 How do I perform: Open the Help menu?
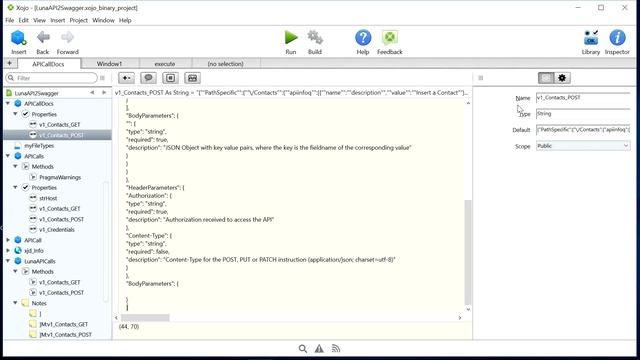pyautogui.click(x=125, y=20)
